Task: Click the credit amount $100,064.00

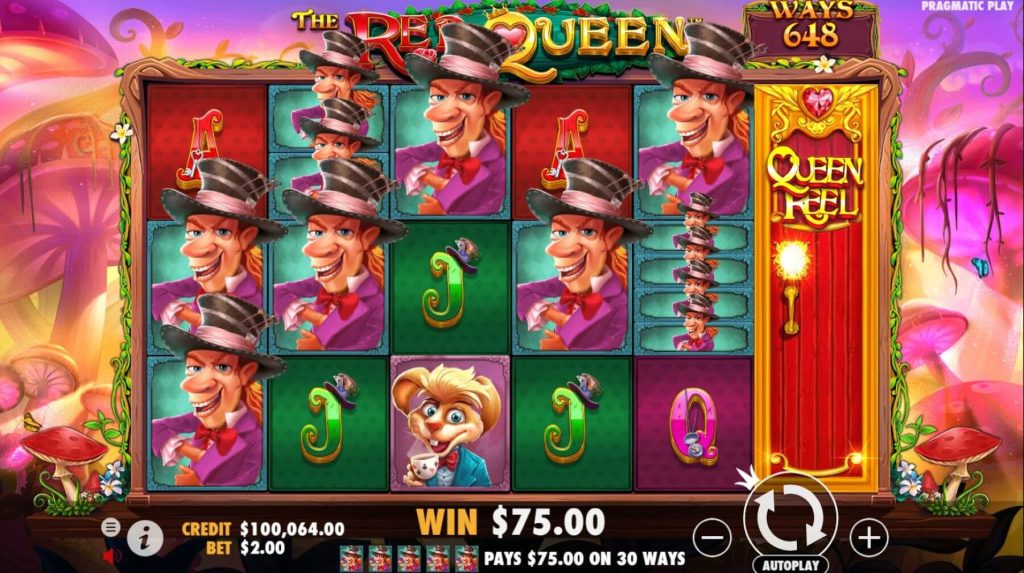Action: click(x=292, y=529)
